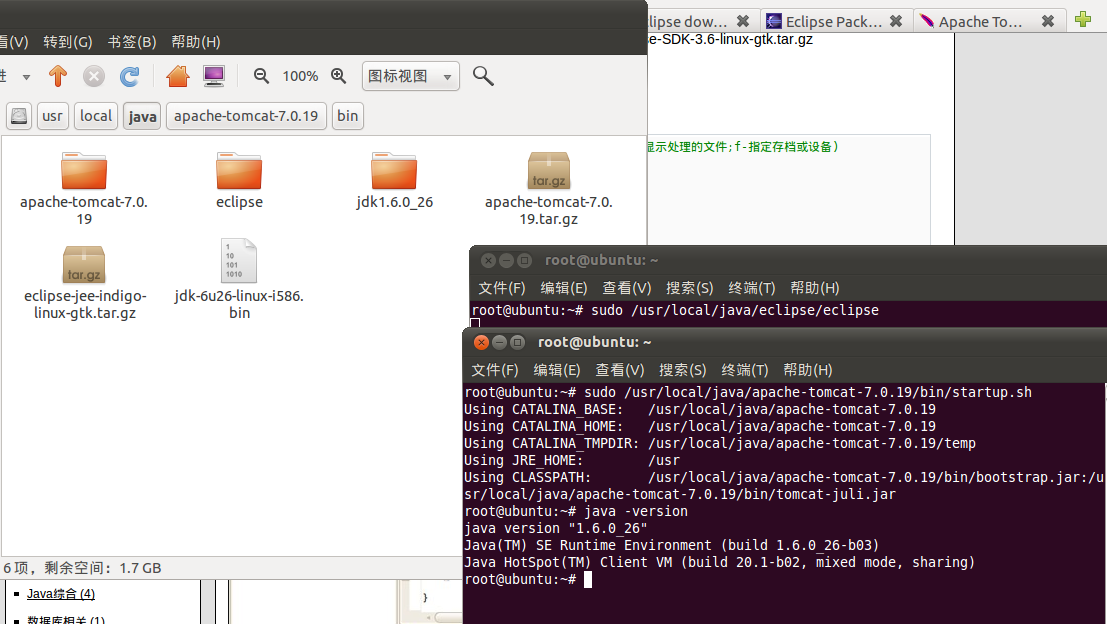Switch to the Eclipse Pack... browser tab
Viewport: 1107px width, 624px height.
(834, 21)
